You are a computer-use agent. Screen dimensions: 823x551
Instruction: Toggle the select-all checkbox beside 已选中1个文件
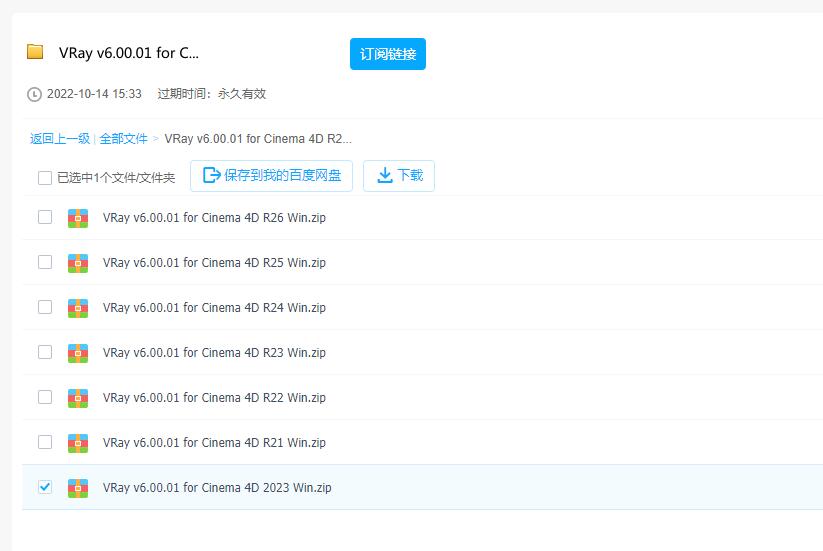pyautogui.click(x=45, y=178)
